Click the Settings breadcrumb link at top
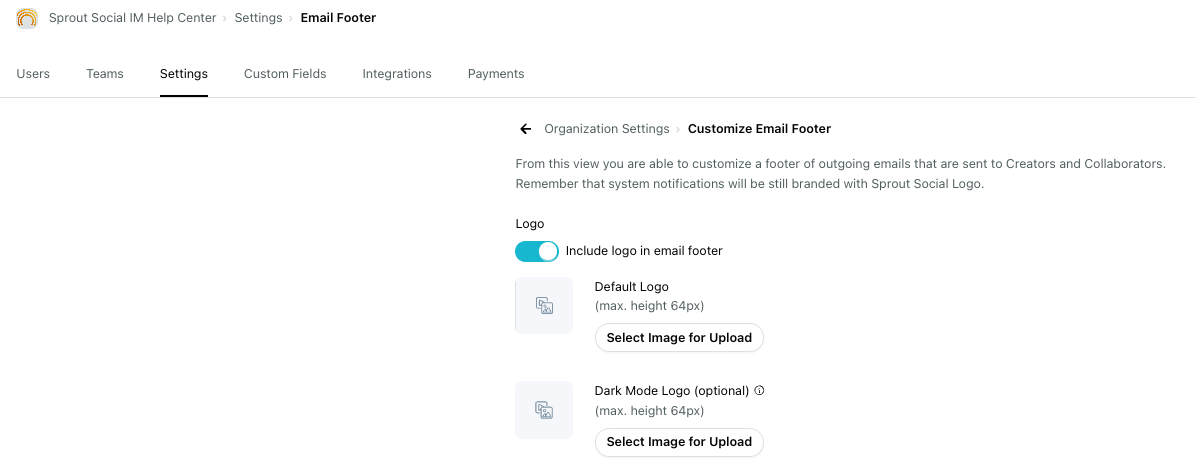 pos(258,18)
